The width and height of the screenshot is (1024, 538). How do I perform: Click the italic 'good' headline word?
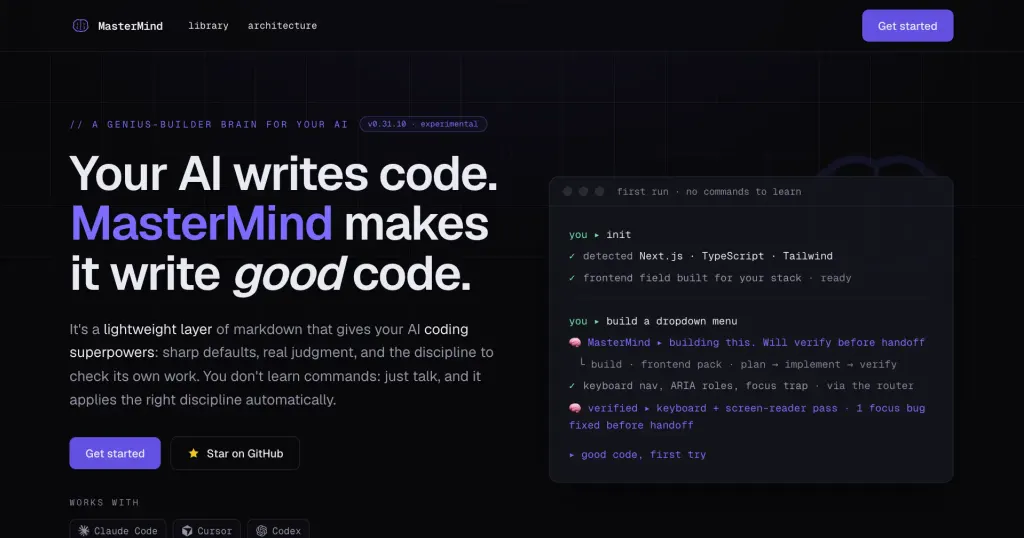coord(289,274)
